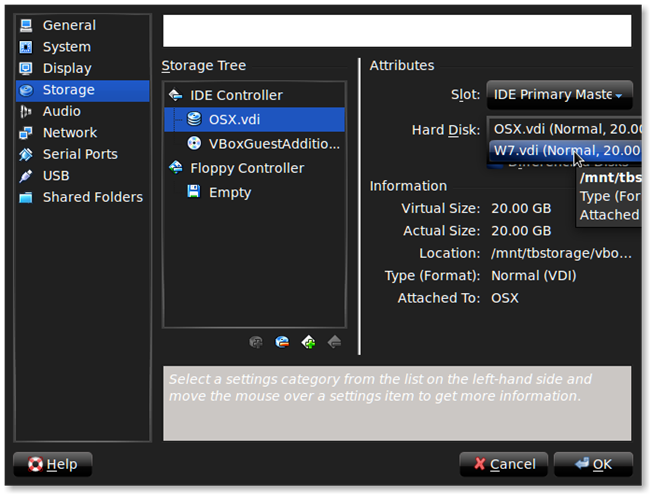
Task: Click the System chip icon
Action: pyautogui.click(x=26, y=47)
